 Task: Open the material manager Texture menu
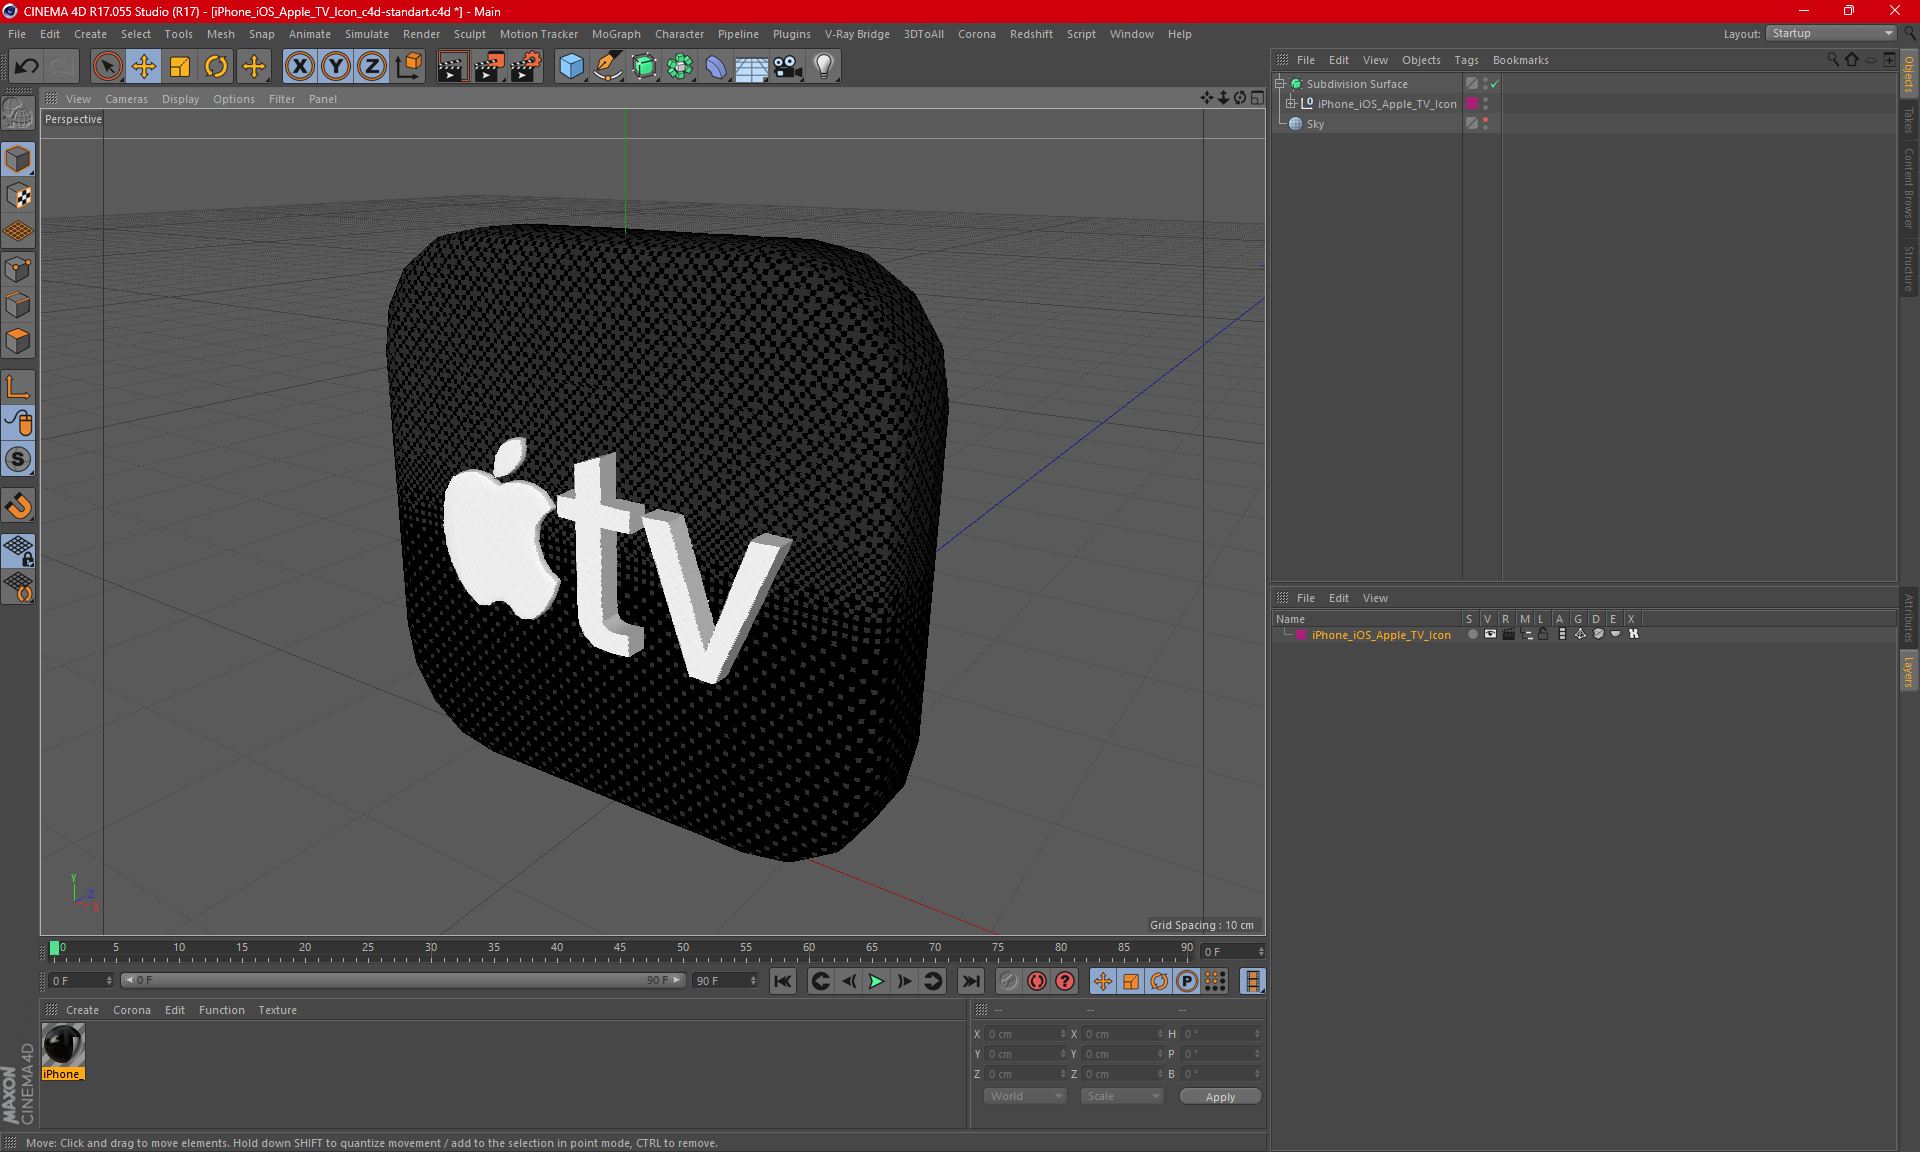[277, 1010]
